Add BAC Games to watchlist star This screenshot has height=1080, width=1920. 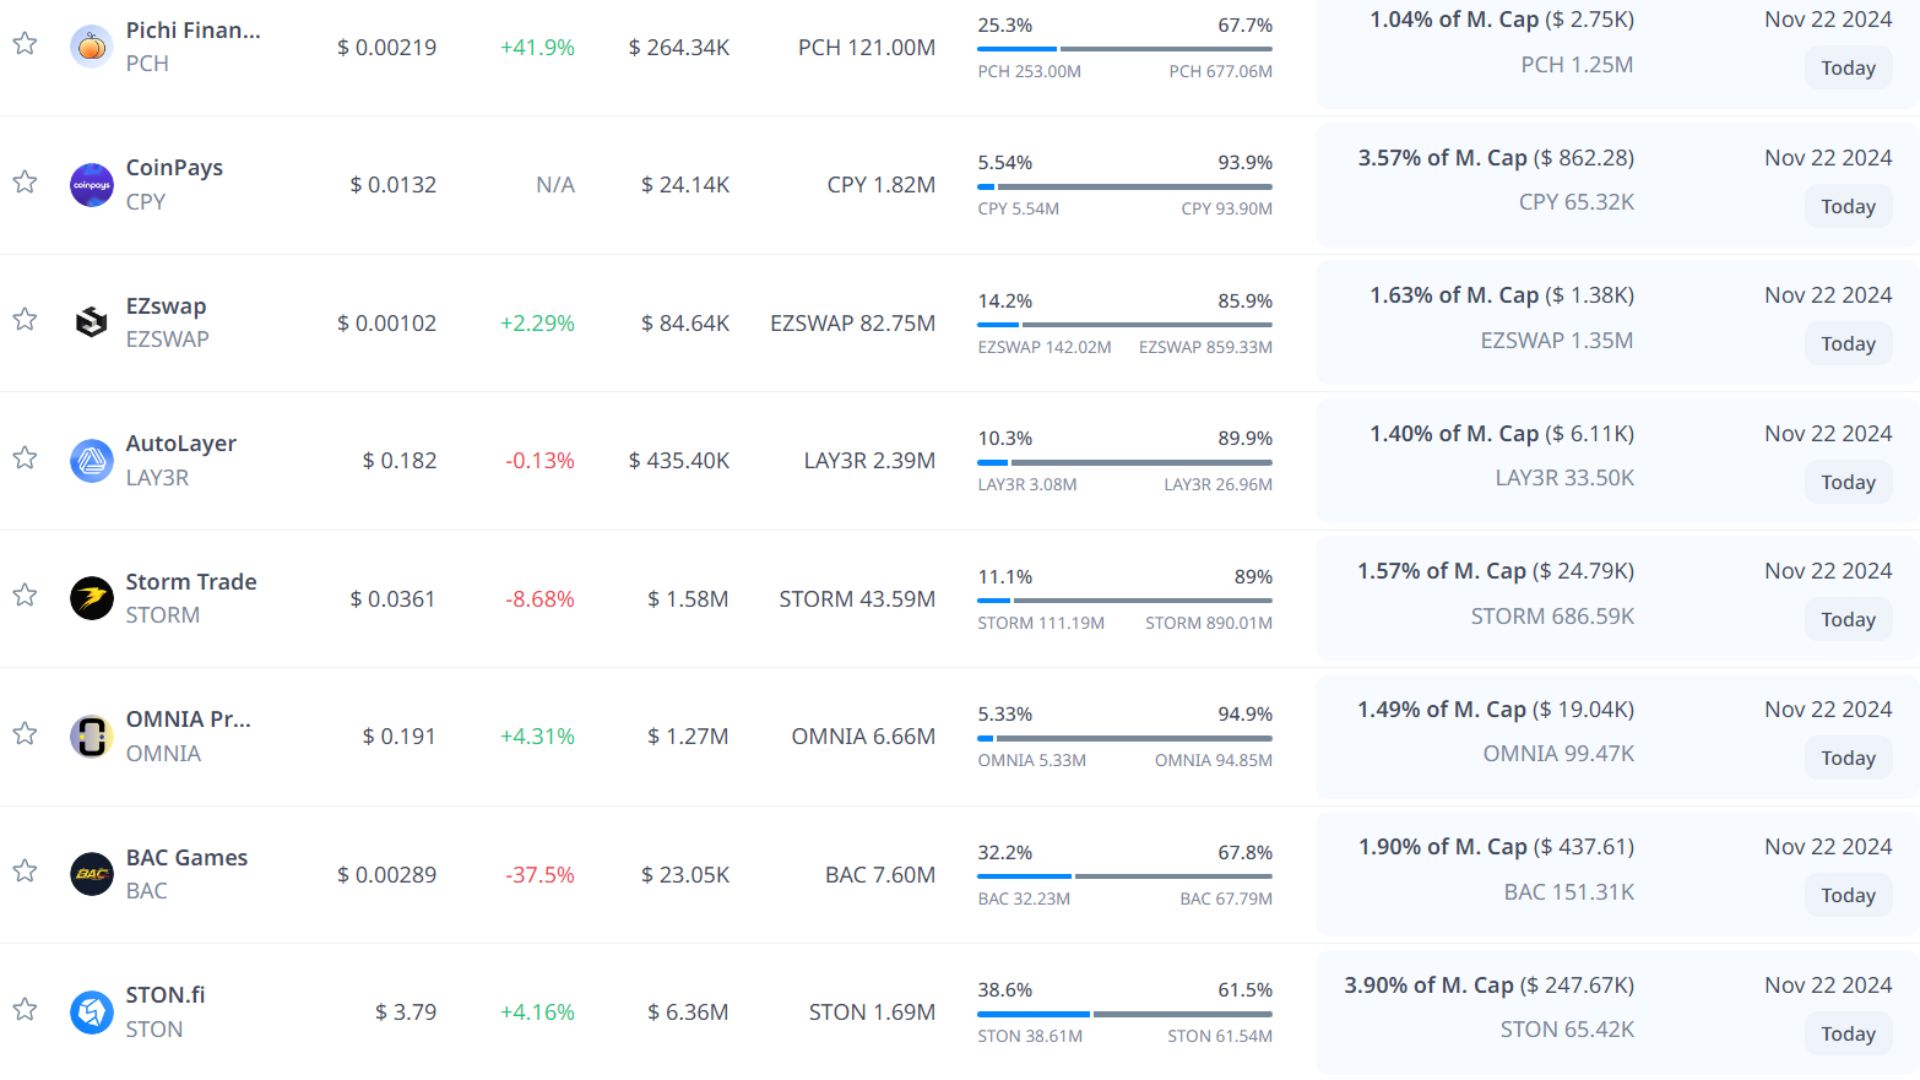[25, 871]
